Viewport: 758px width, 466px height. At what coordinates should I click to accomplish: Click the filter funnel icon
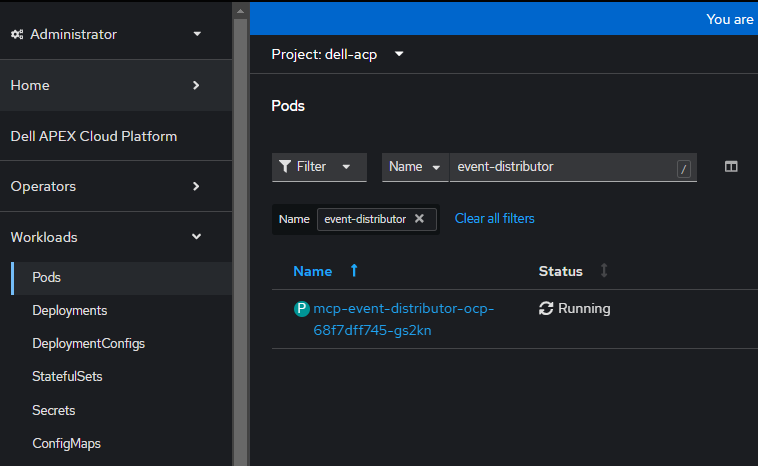(285, 167)
